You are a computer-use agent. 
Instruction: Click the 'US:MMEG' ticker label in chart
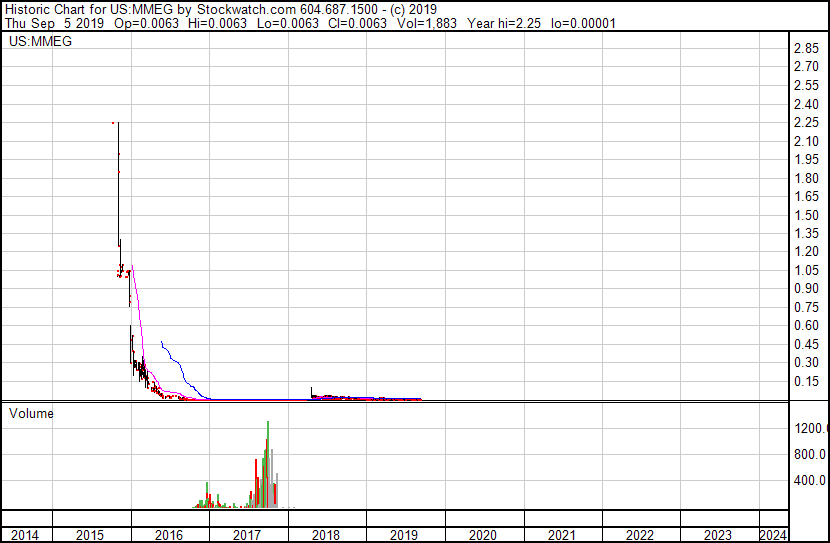coord(40,41)
